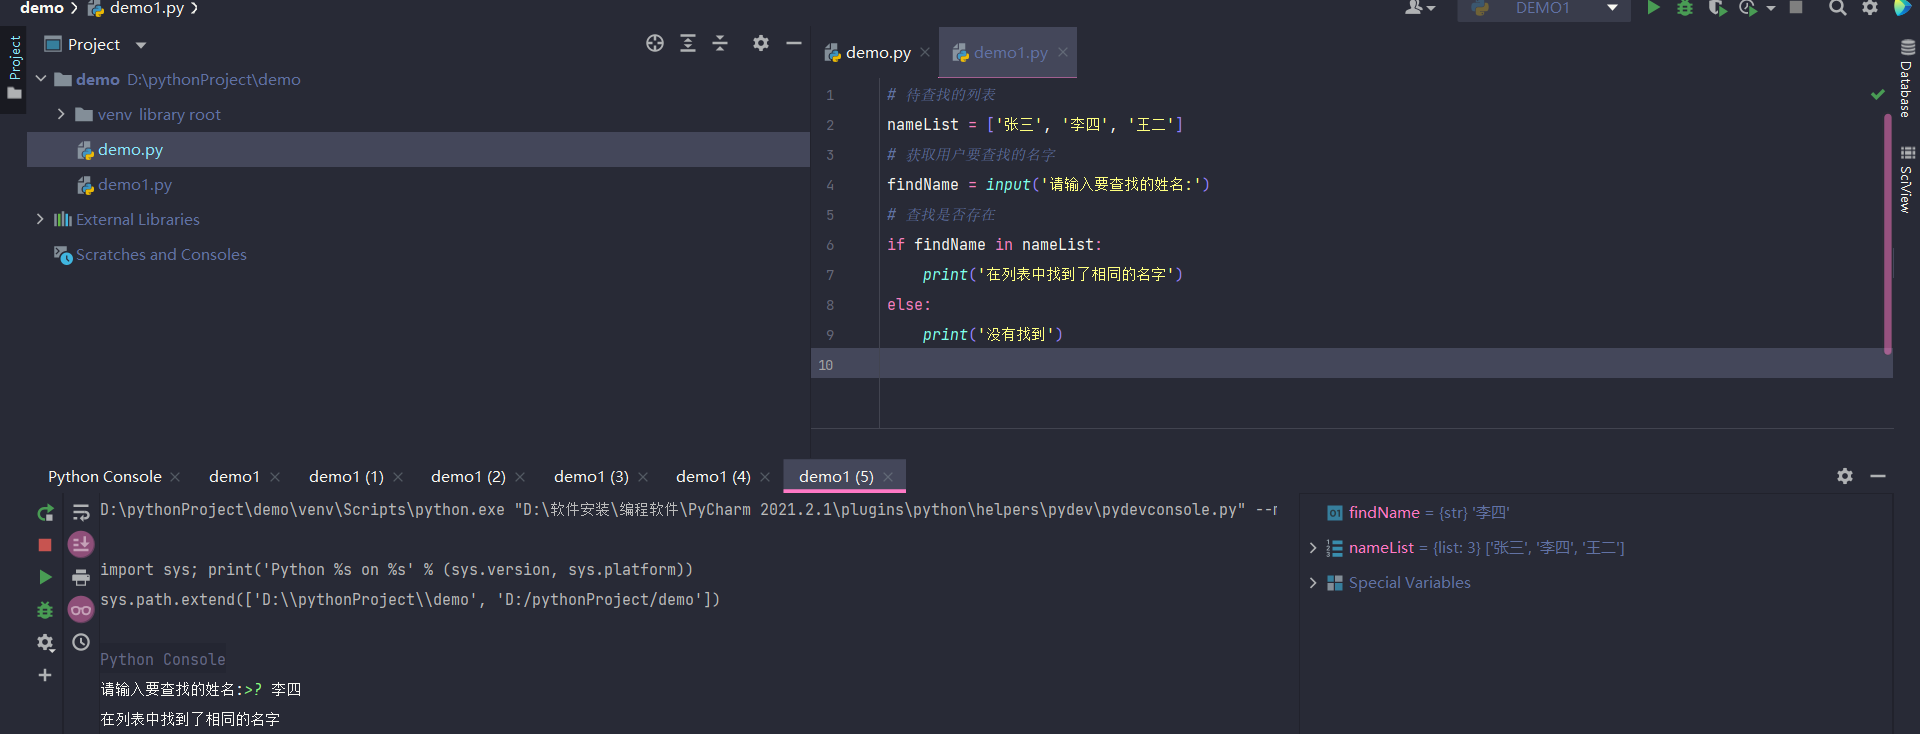
Task: Click Collapse All in Project panel
Action: point(720,43)
